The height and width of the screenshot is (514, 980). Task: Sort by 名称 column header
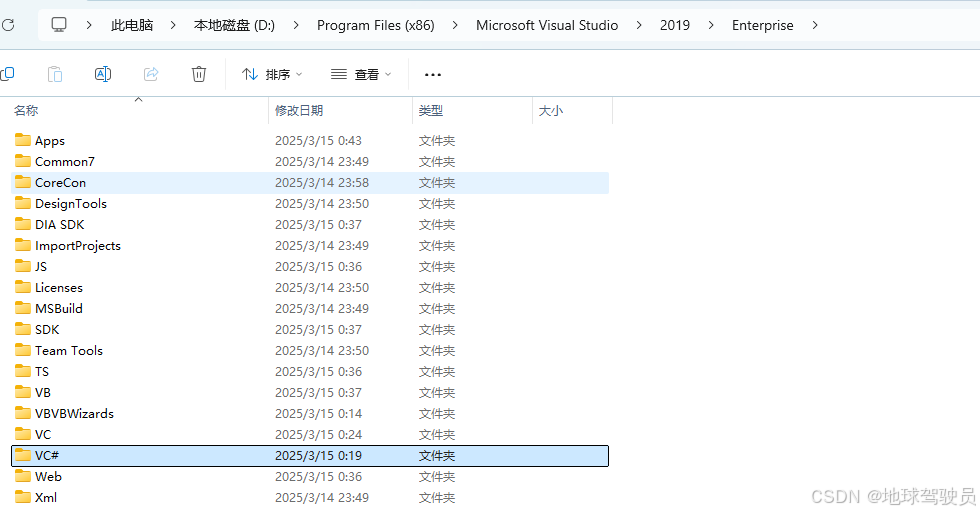point(26,111)
